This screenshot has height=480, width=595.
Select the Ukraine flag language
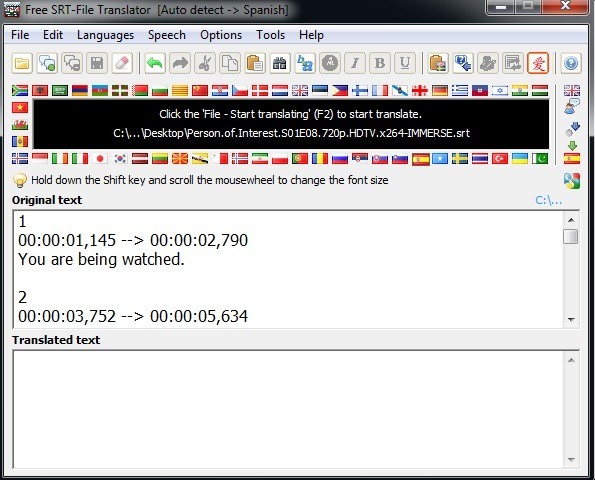(519, 158)
